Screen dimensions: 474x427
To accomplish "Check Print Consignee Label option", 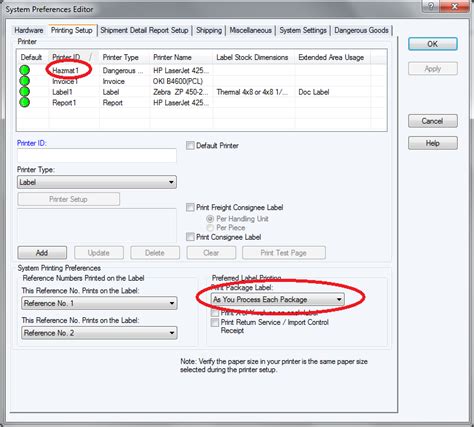I will [190, 237].
